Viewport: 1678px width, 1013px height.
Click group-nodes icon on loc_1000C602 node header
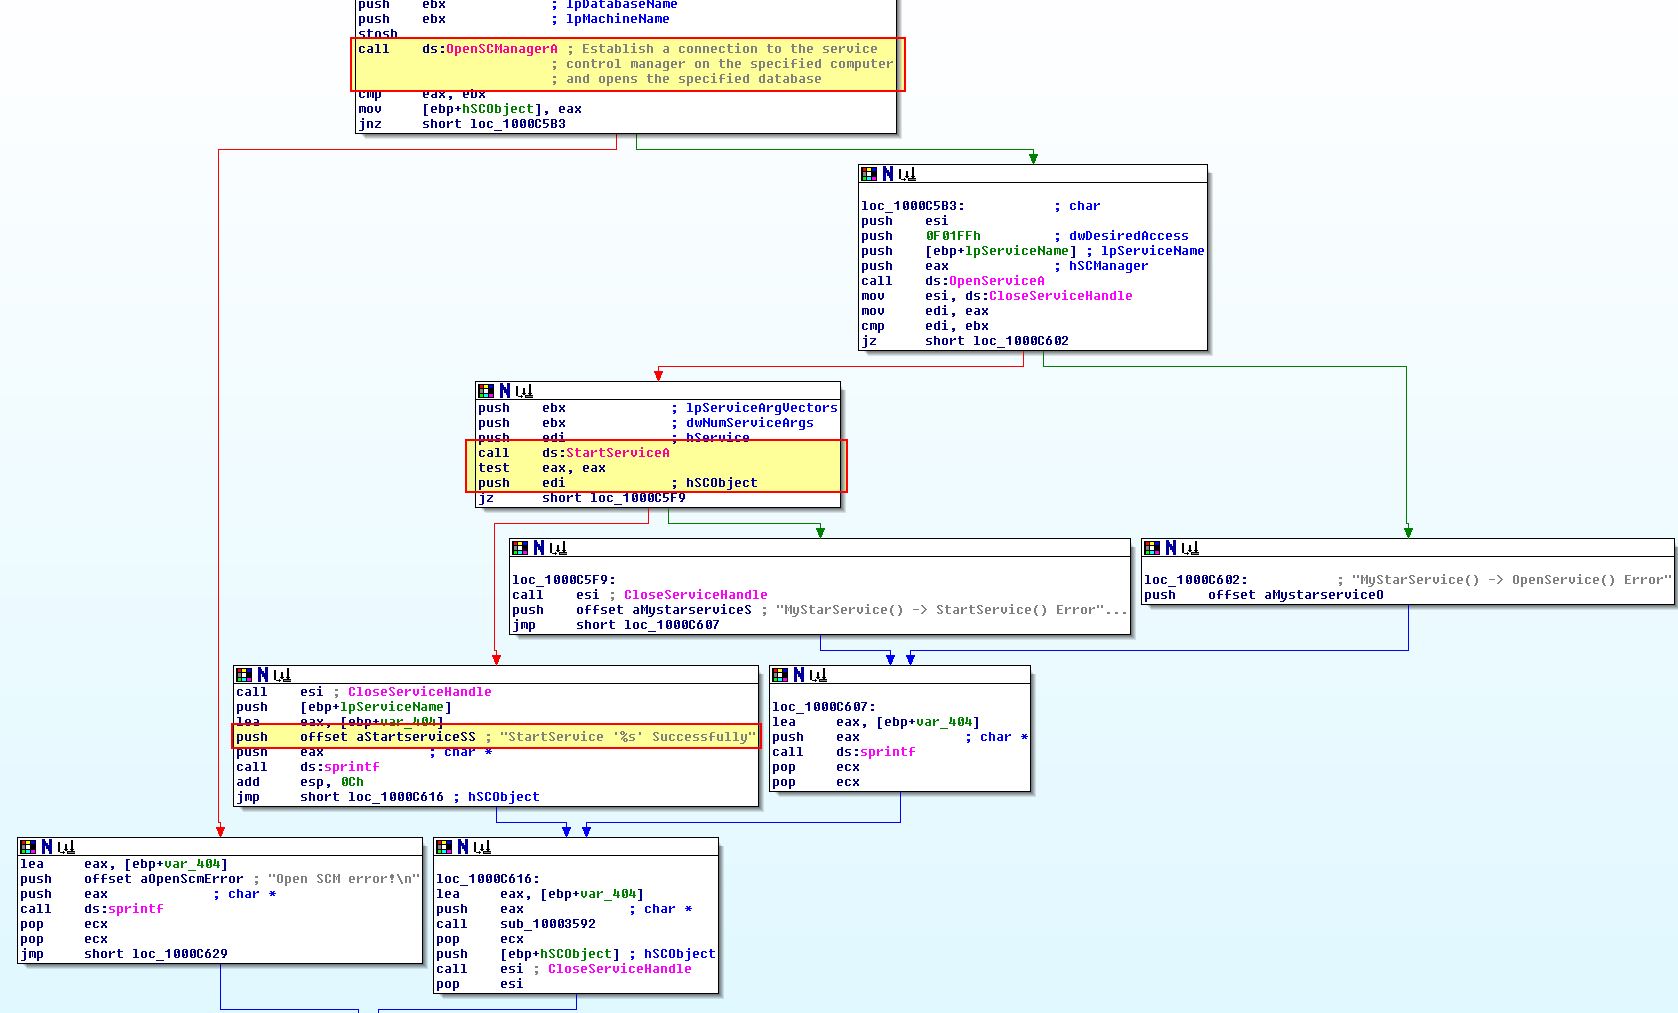click(1190, 548)
